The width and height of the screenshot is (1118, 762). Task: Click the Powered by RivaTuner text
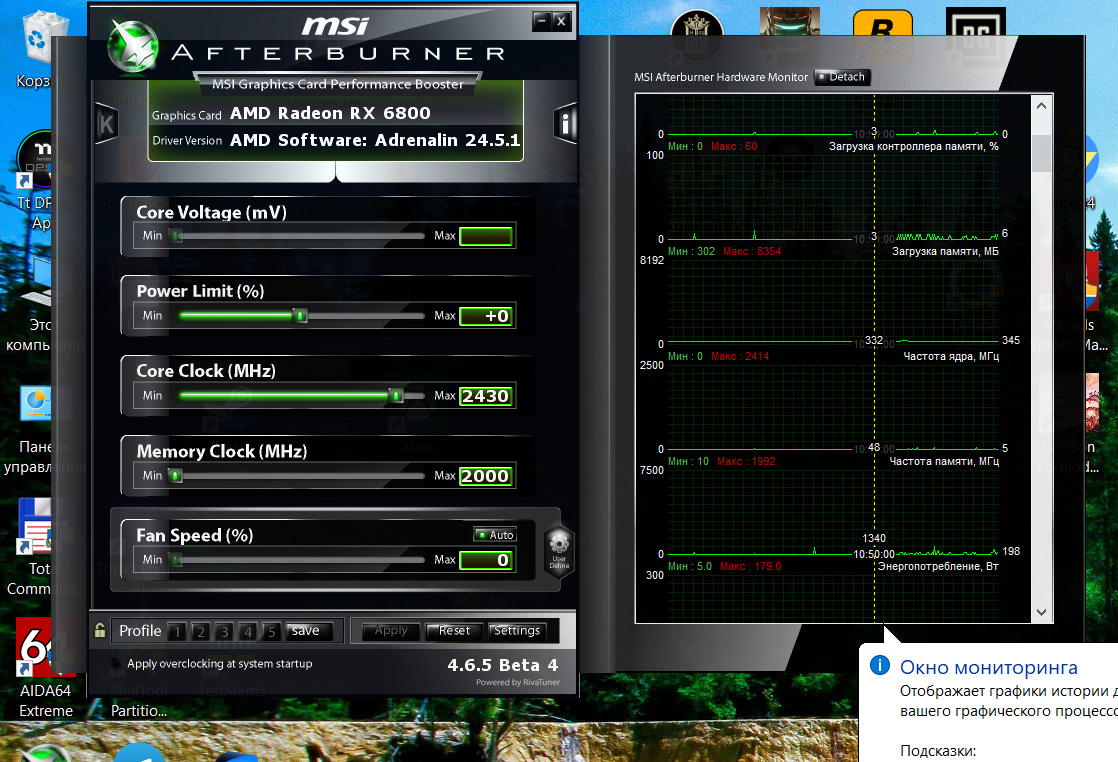pyautogui.click(x=518, y=682)
